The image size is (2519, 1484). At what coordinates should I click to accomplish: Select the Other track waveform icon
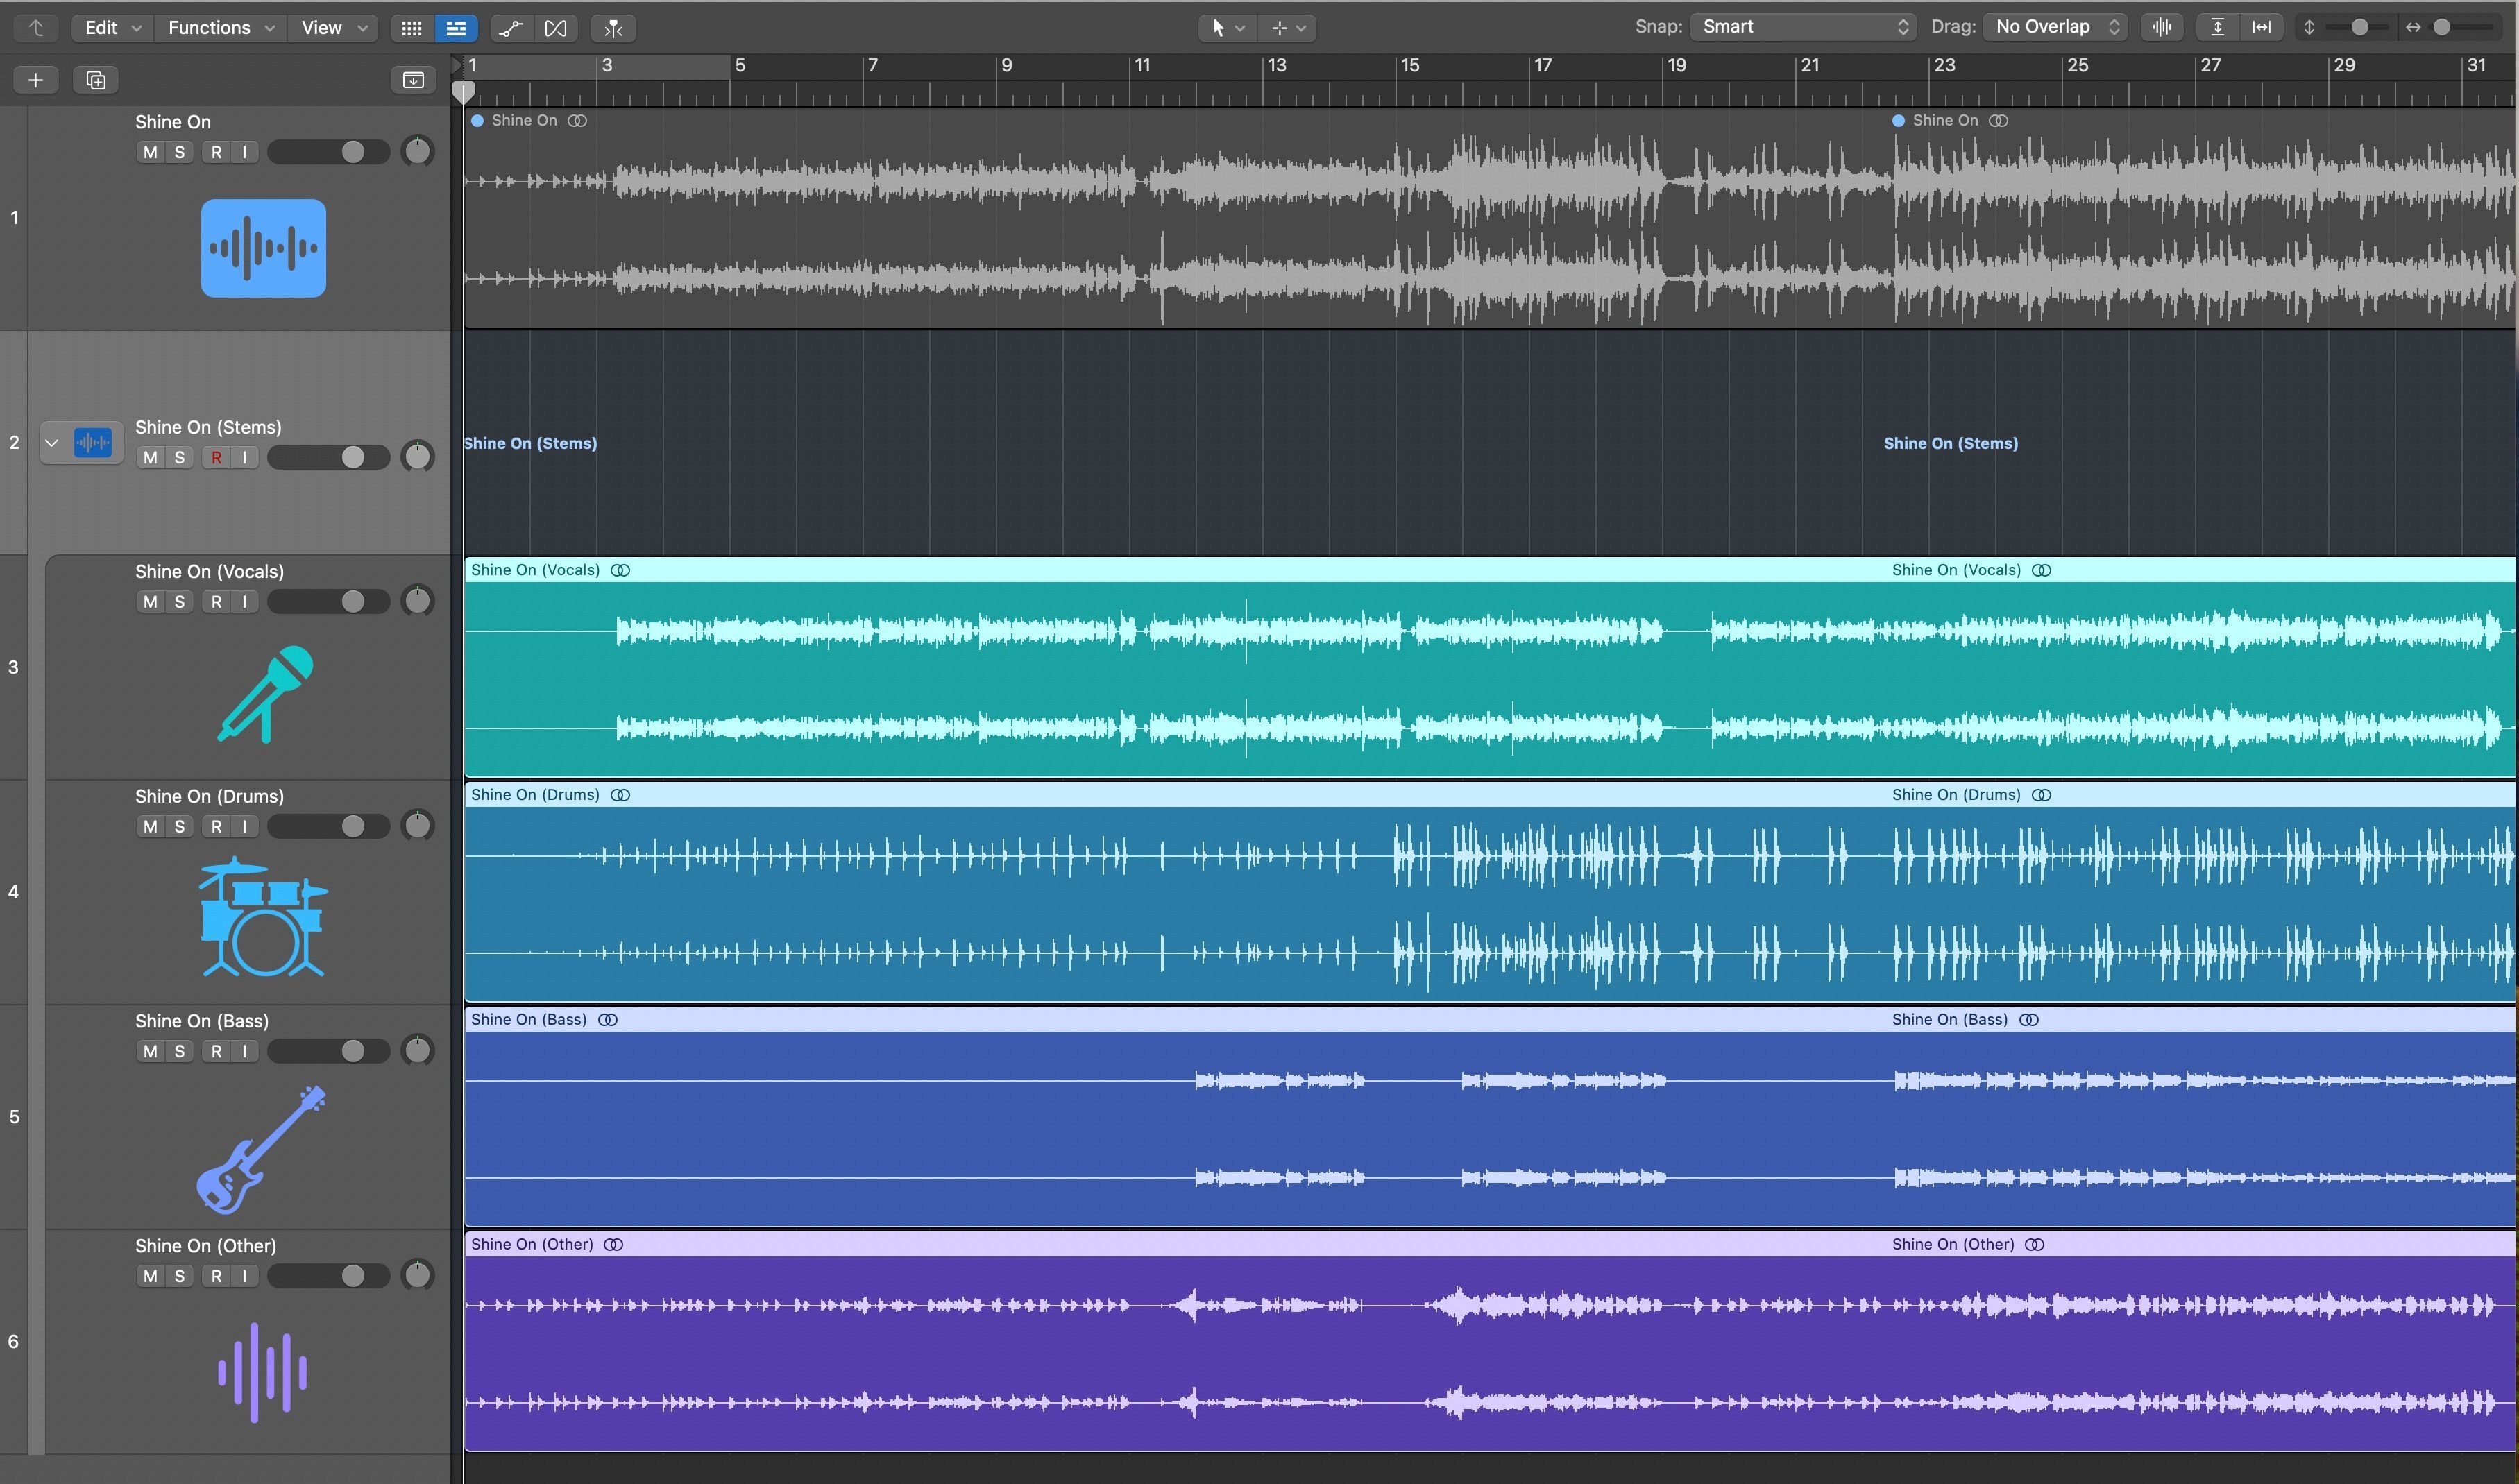[263, 1372]
